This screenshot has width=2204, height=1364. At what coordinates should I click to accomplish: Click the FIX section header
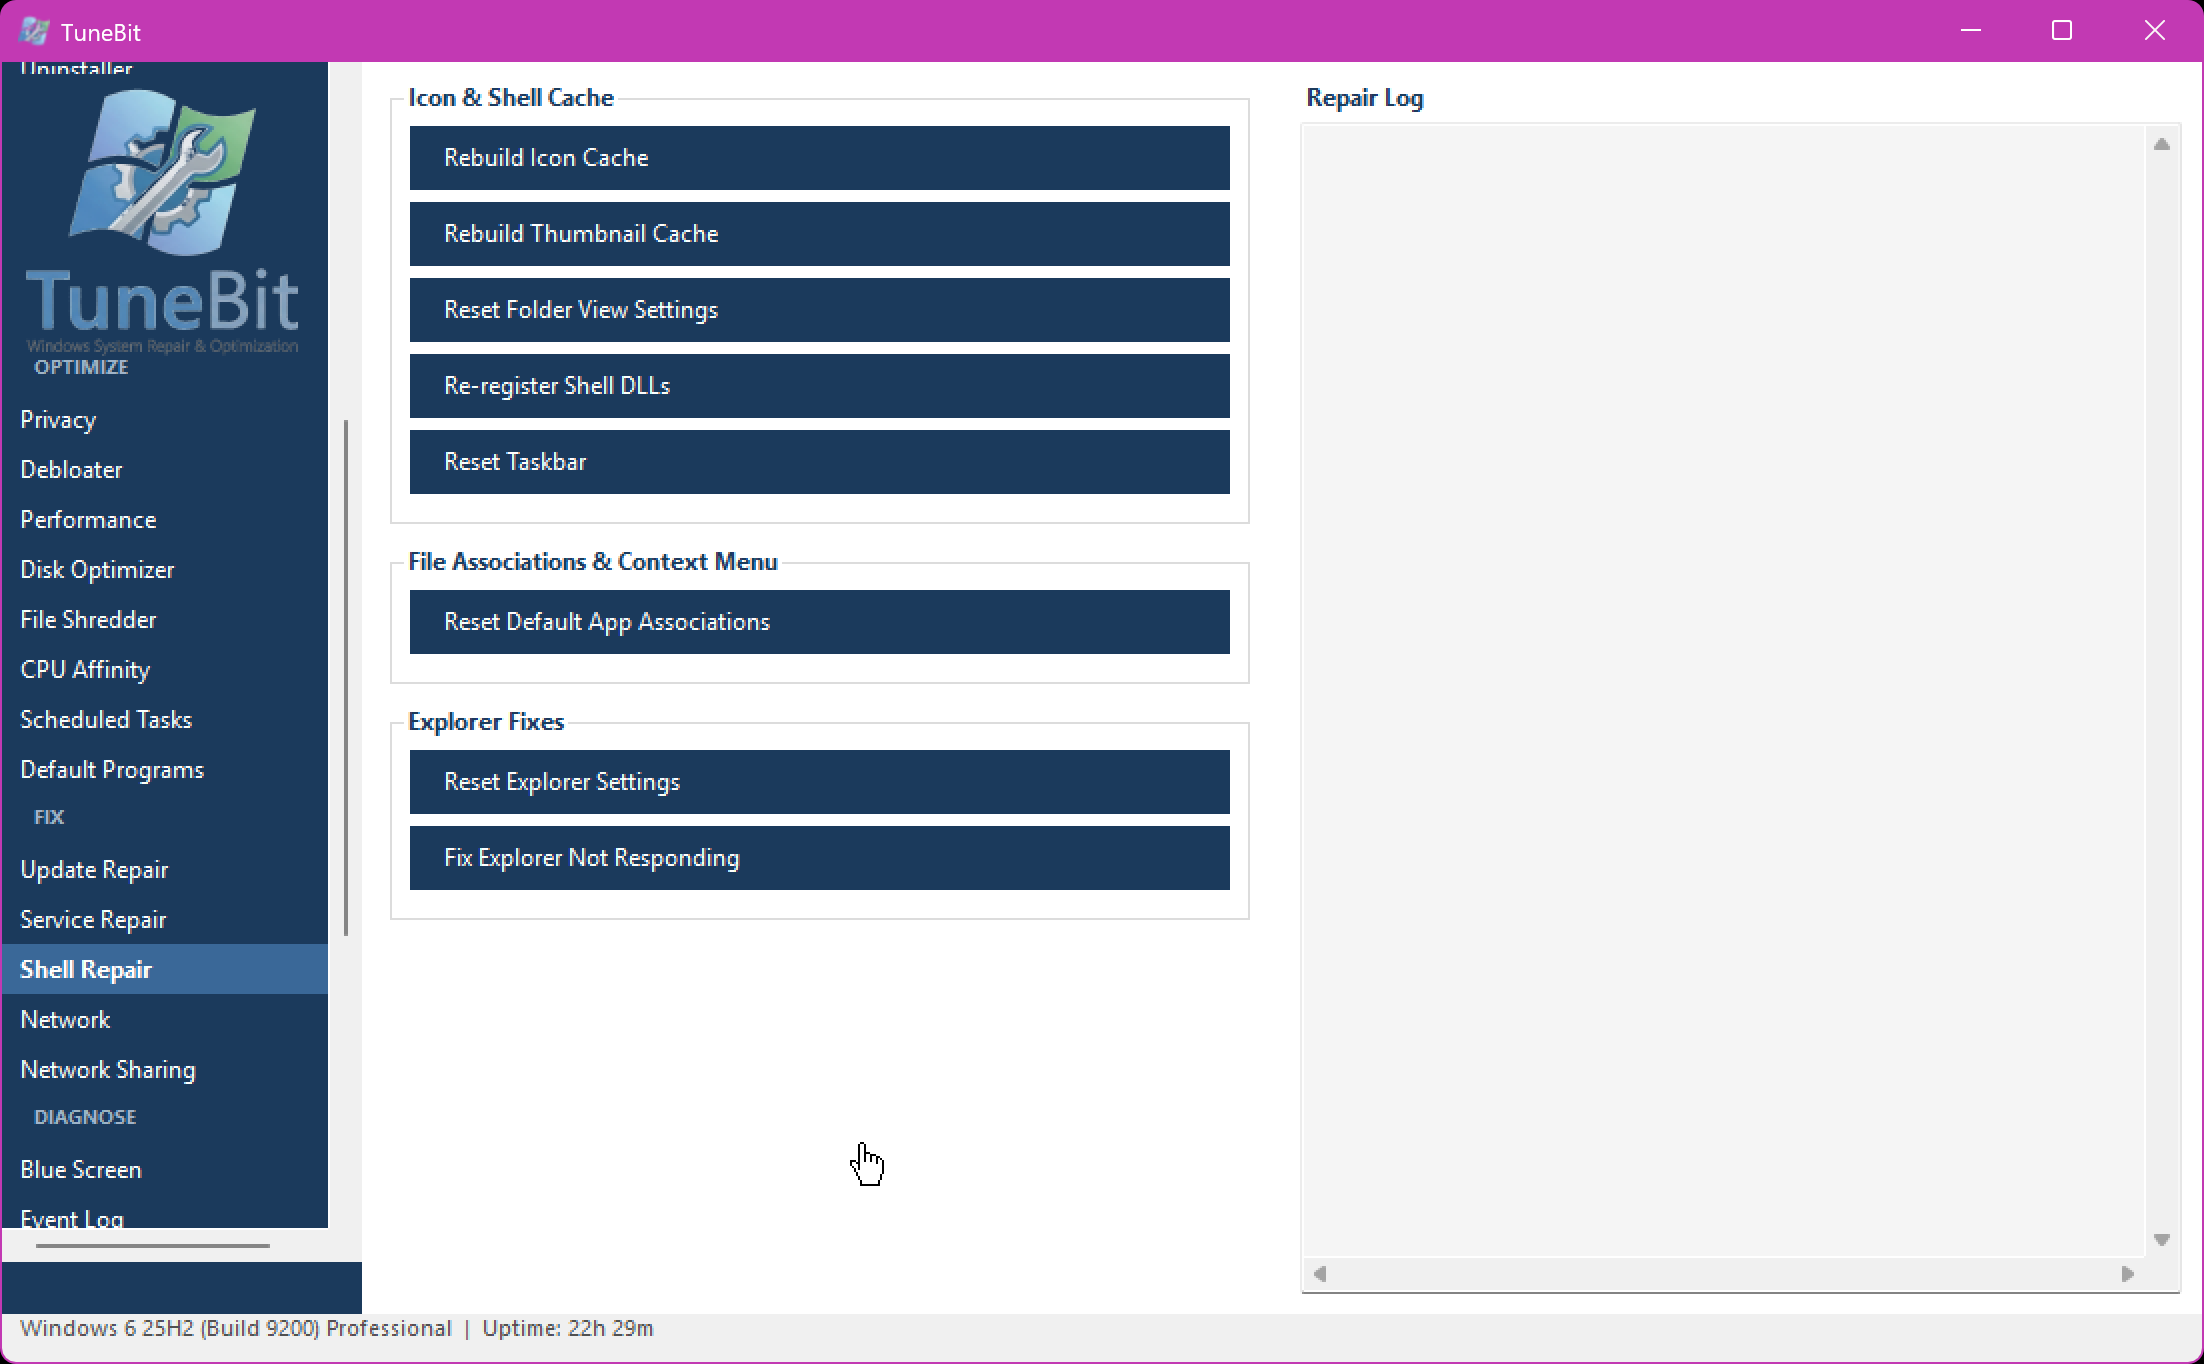coord(49,817)
